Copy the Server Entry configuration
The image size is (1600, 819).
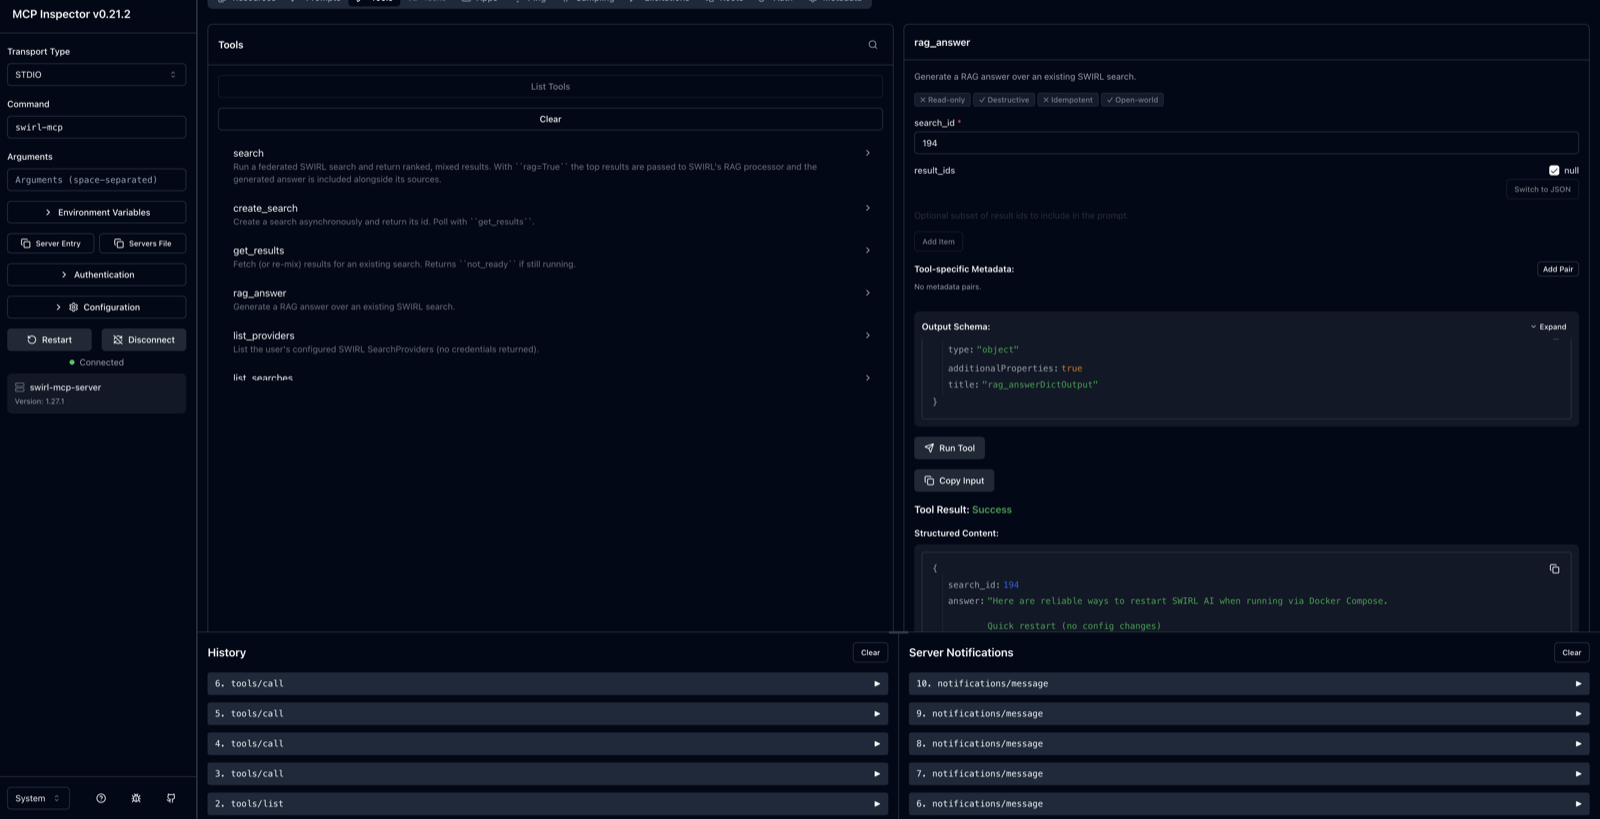click(51, 243)
